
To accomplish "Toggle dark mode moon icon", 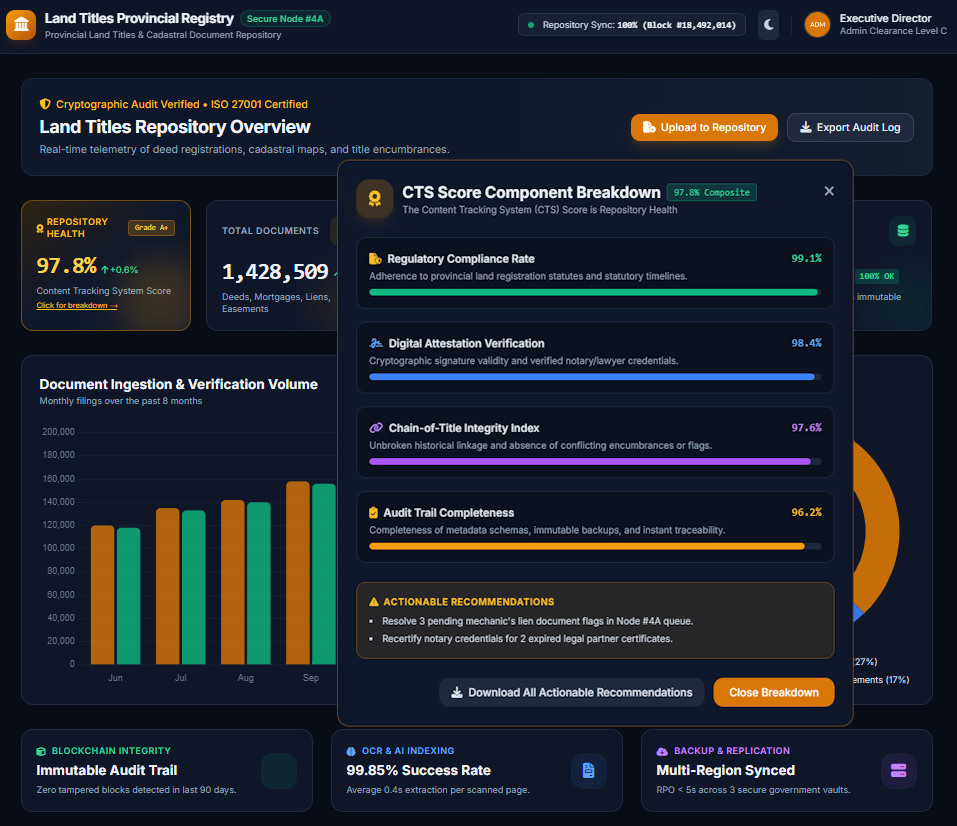I will [768, 25].
